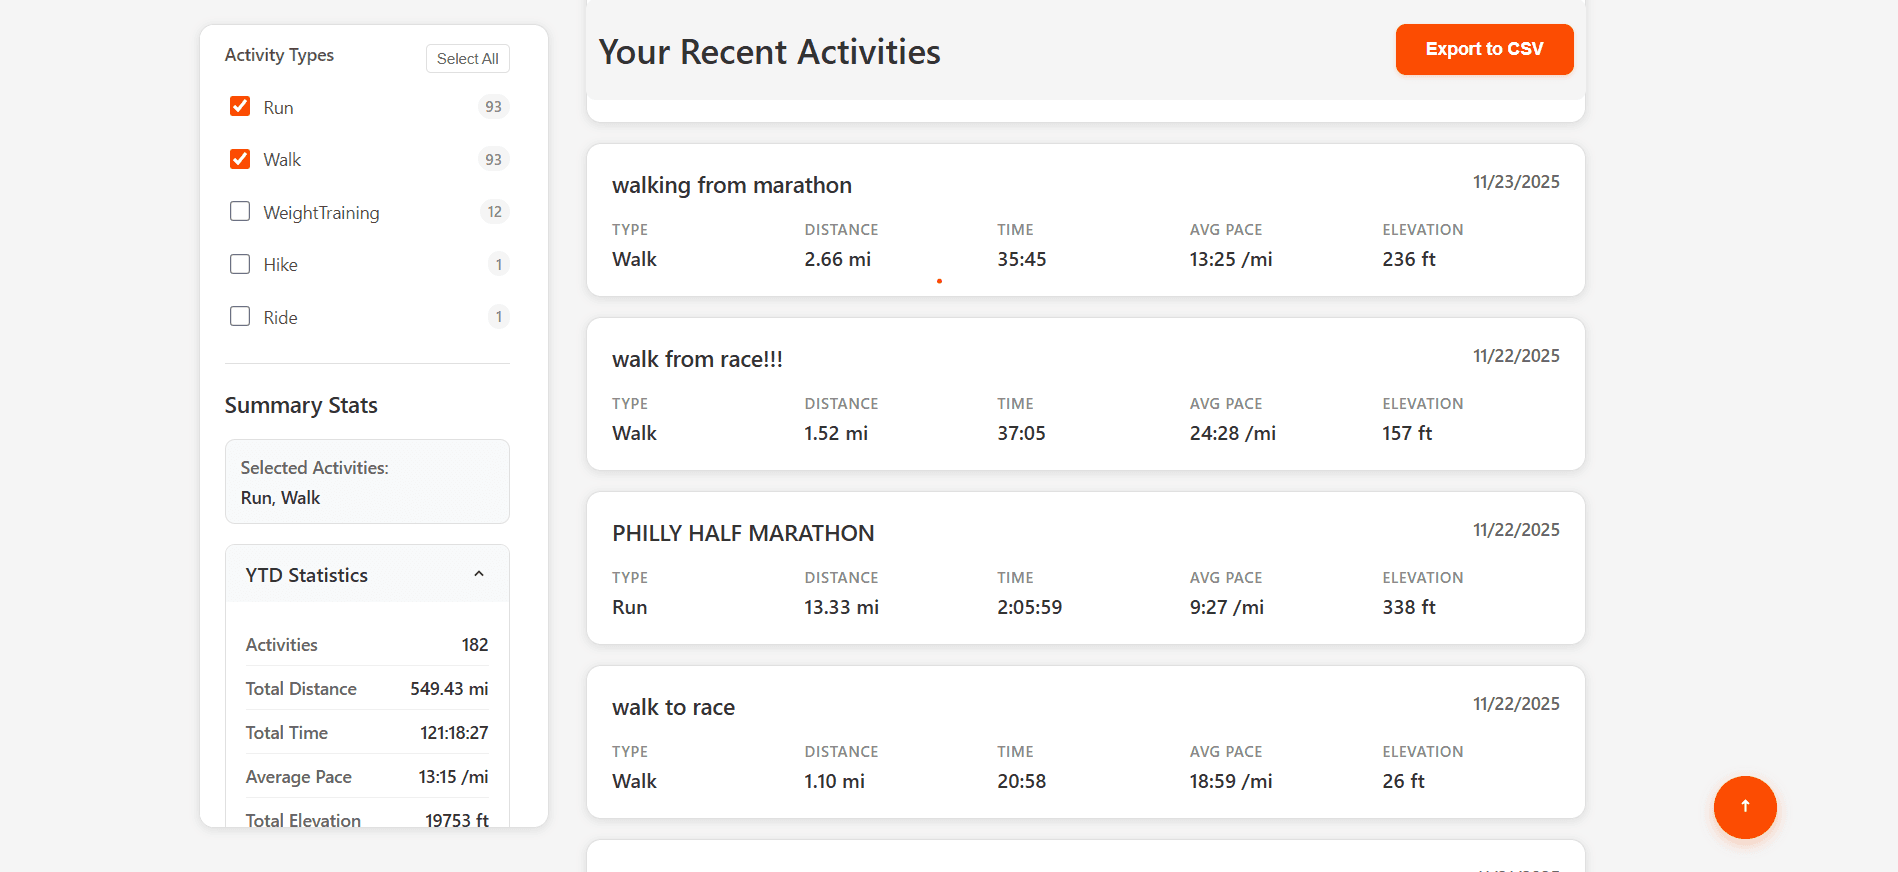
Task: Enable the Hike activity filter
Action: (239, 264)
